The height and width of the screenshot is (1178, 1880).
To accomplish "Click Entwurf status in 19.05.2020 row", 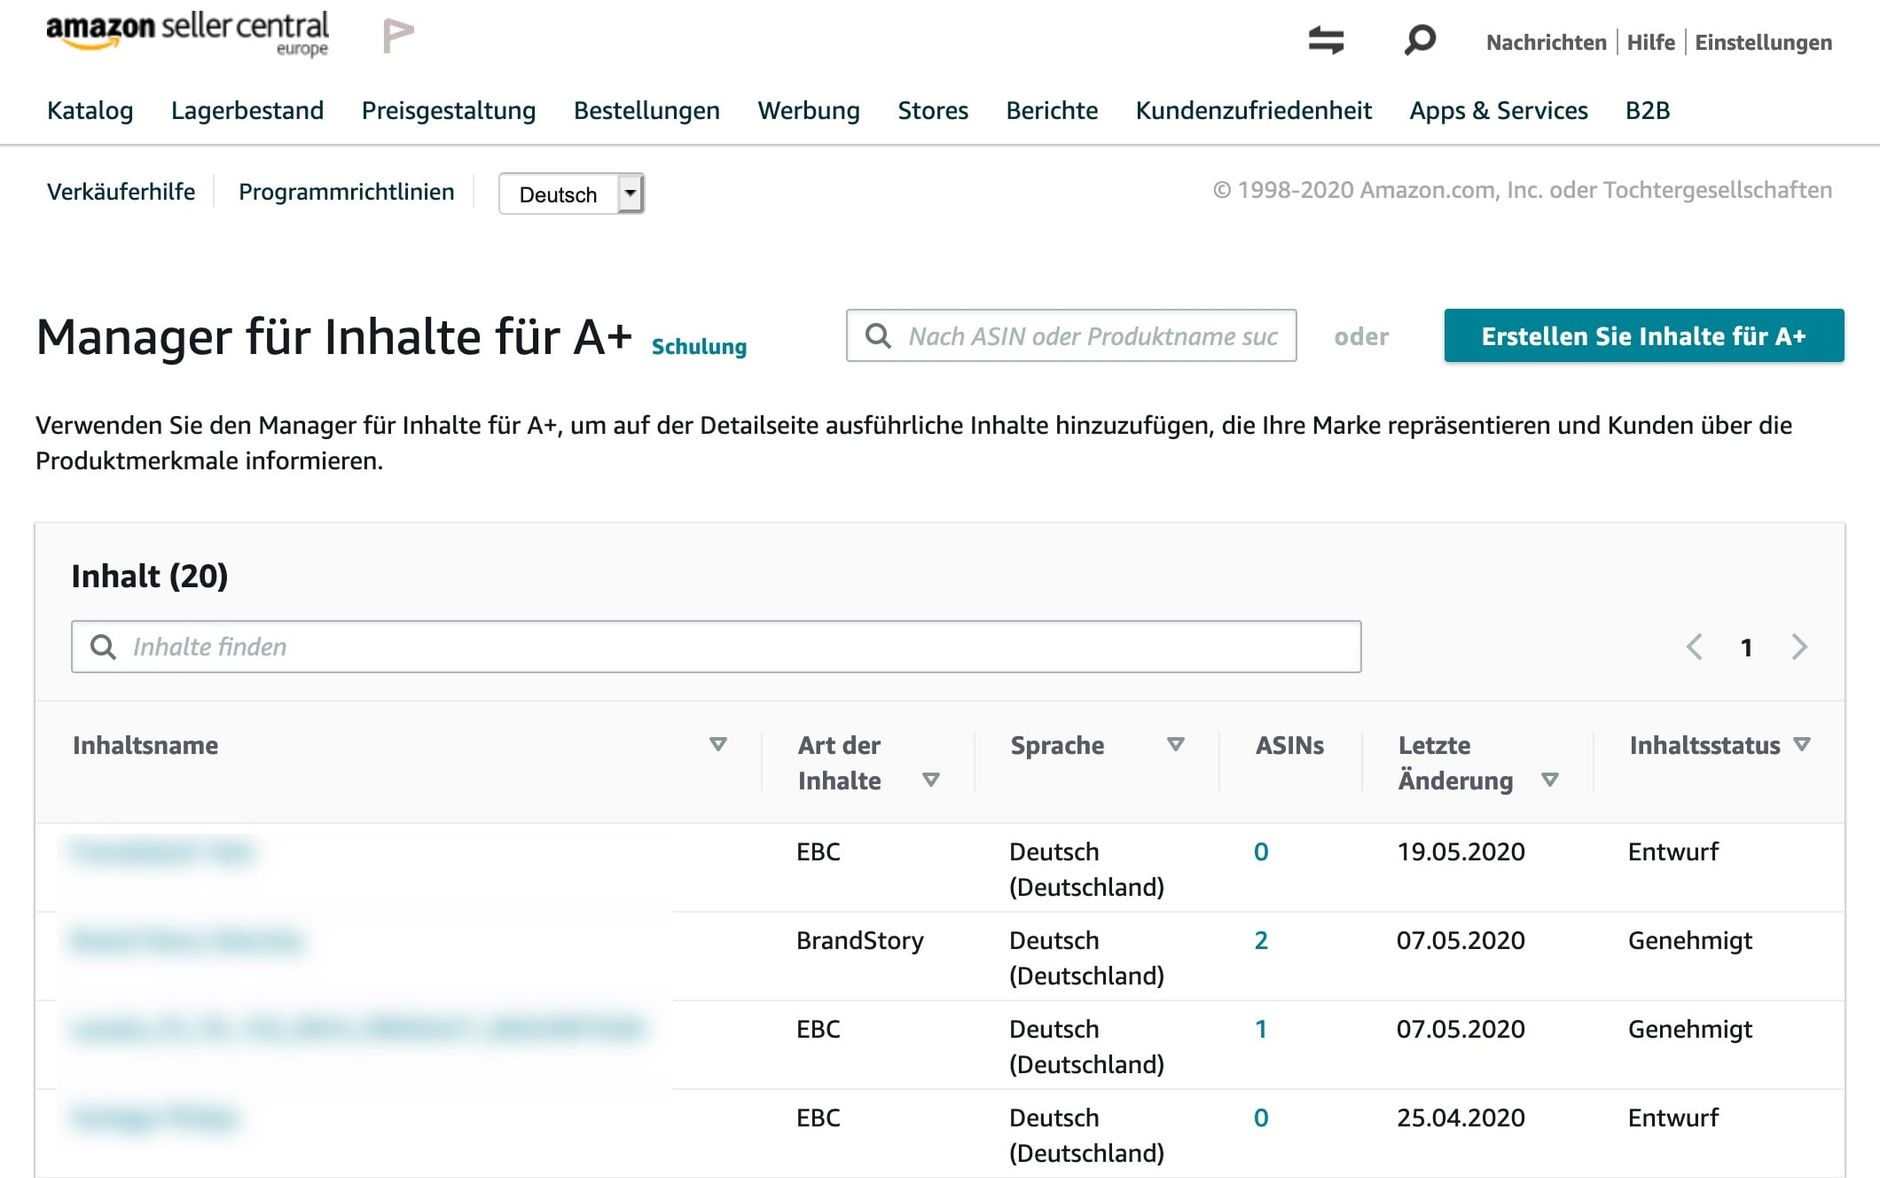I will [1673, 852].
